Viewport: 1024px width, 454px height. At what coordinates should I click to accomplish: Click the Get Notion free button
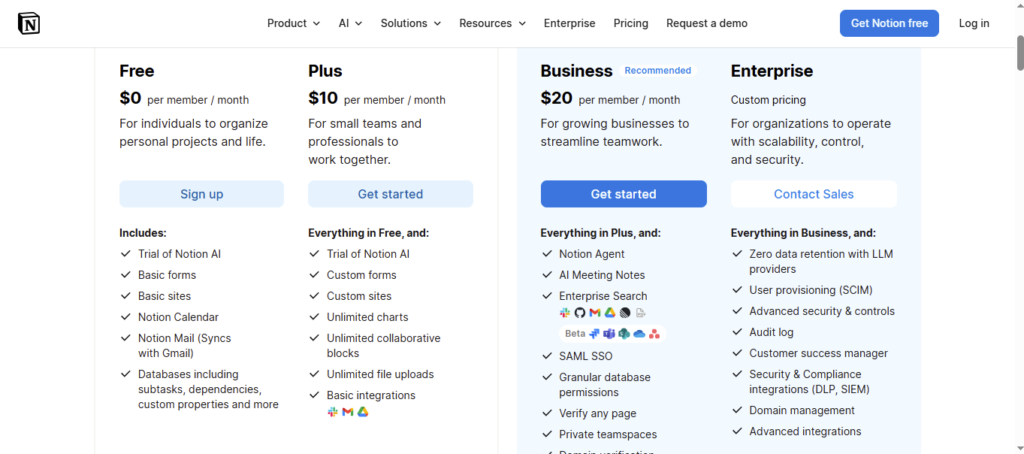pyautogui.click(x=889, y=23)
